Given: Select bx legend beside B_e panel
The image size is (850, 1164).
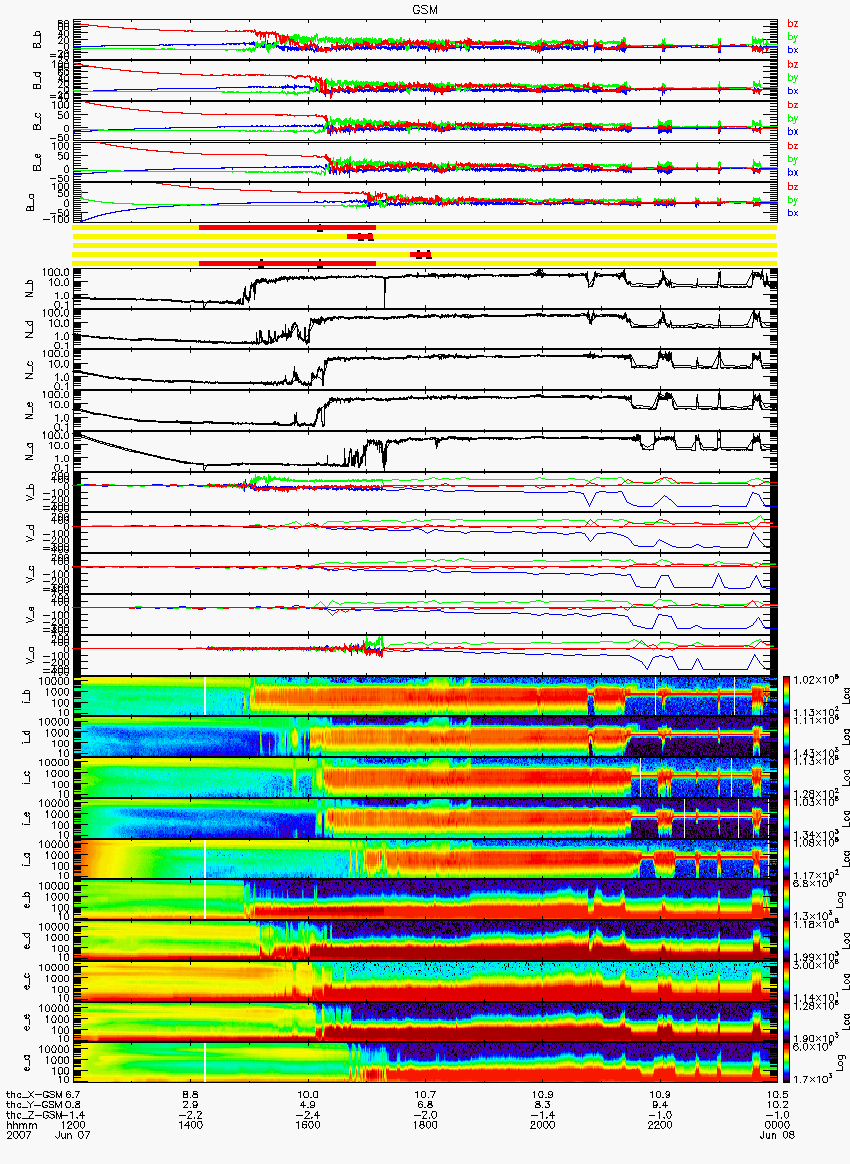Looking at the screenshot, I should [x=793, y=172].
